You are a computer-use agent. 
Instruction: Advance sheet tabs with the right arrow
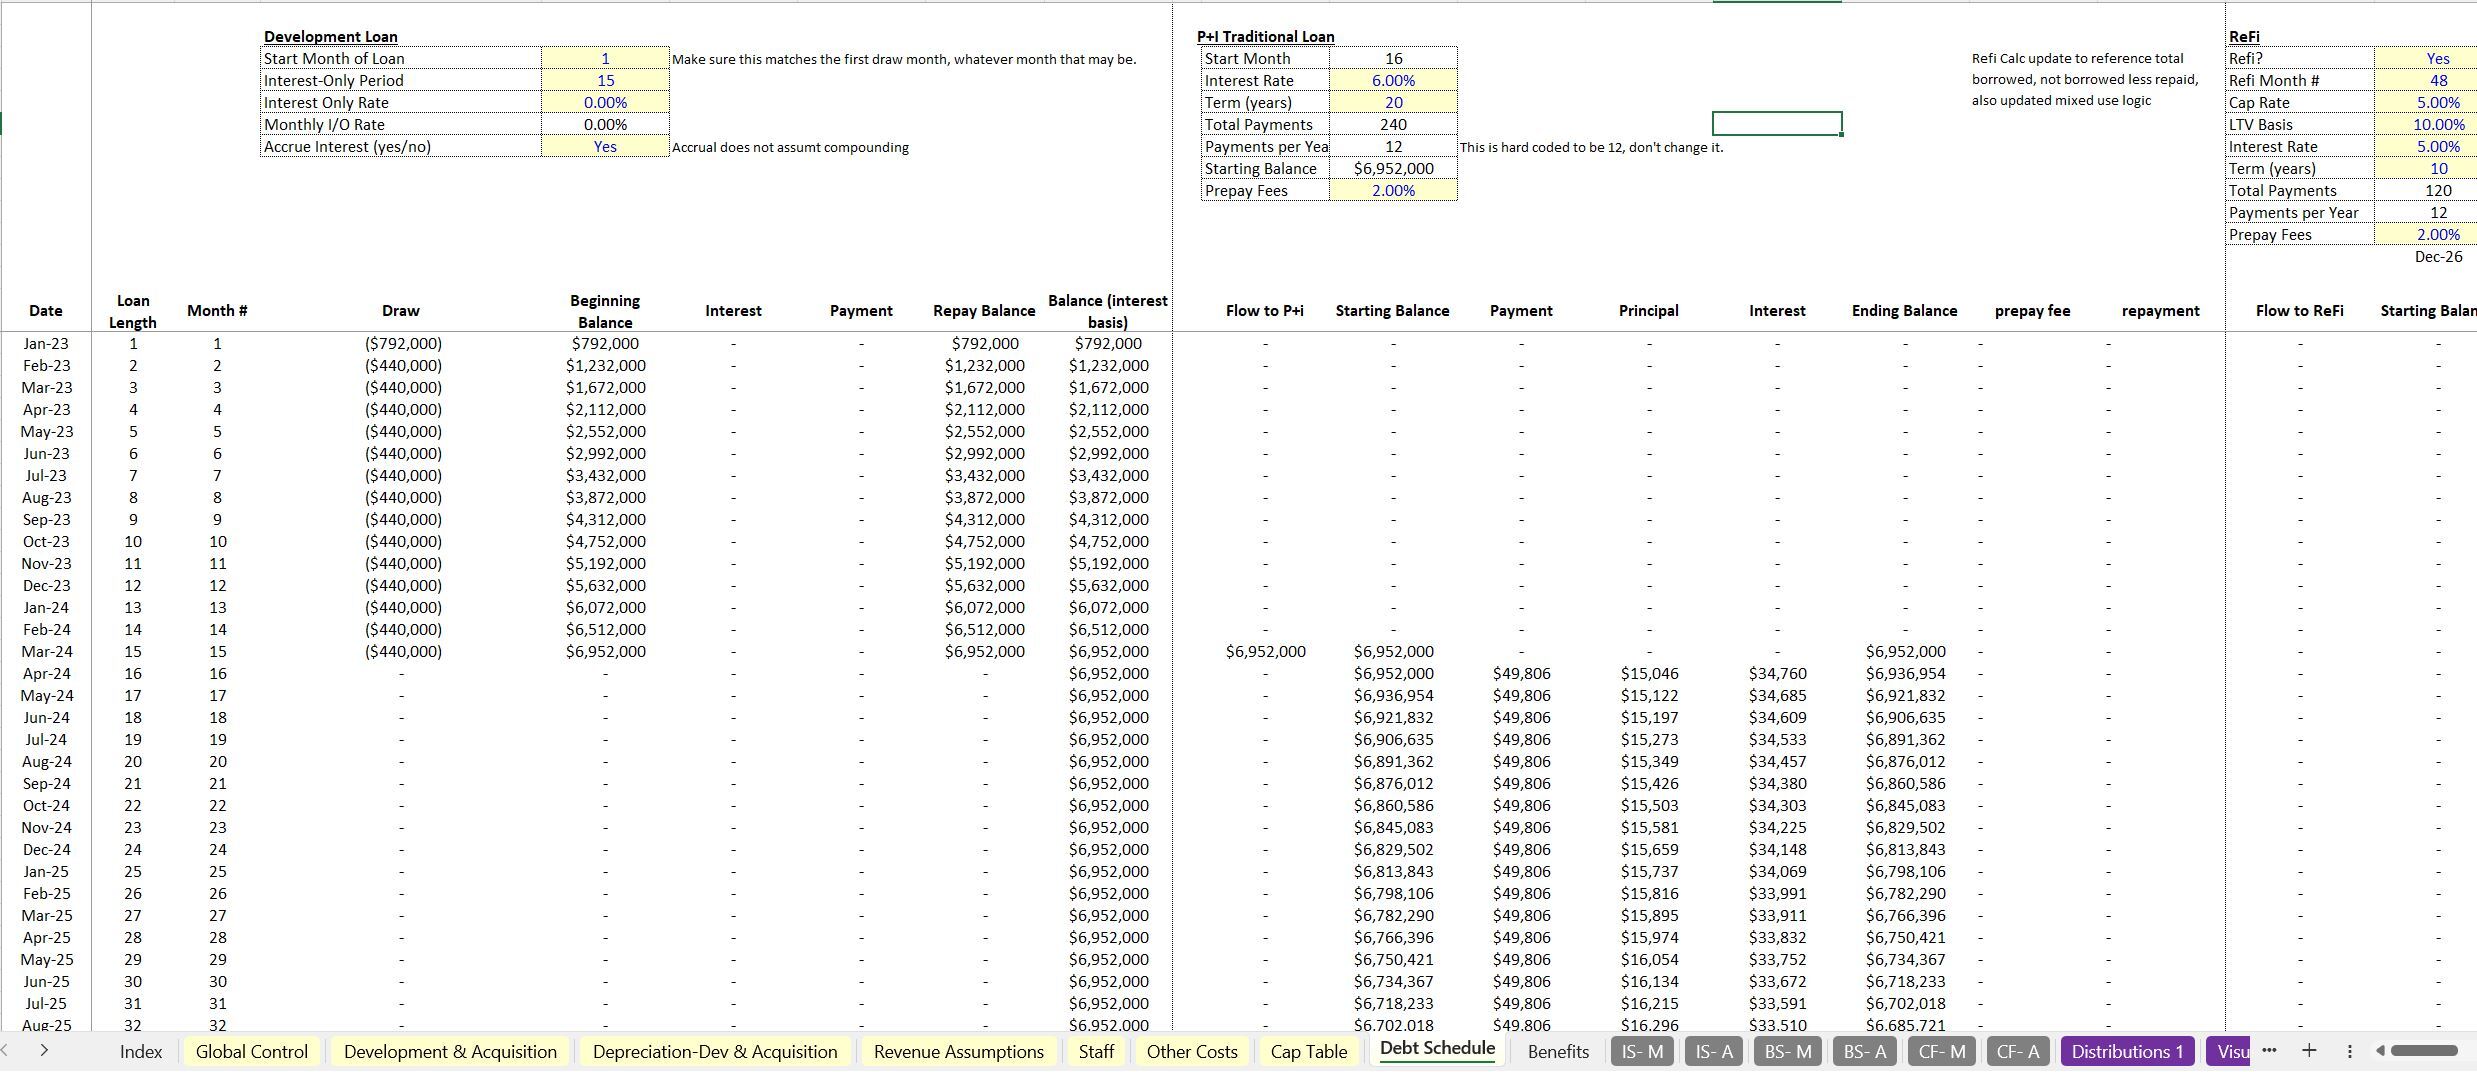[44, 1051]
